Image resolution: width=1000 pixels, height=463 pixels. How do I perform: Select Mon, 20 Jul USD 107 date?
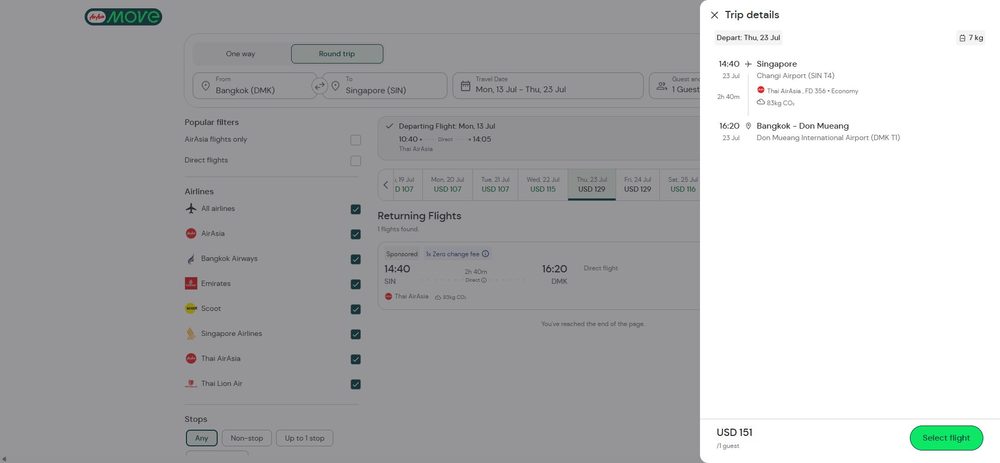tap(447, 185)
